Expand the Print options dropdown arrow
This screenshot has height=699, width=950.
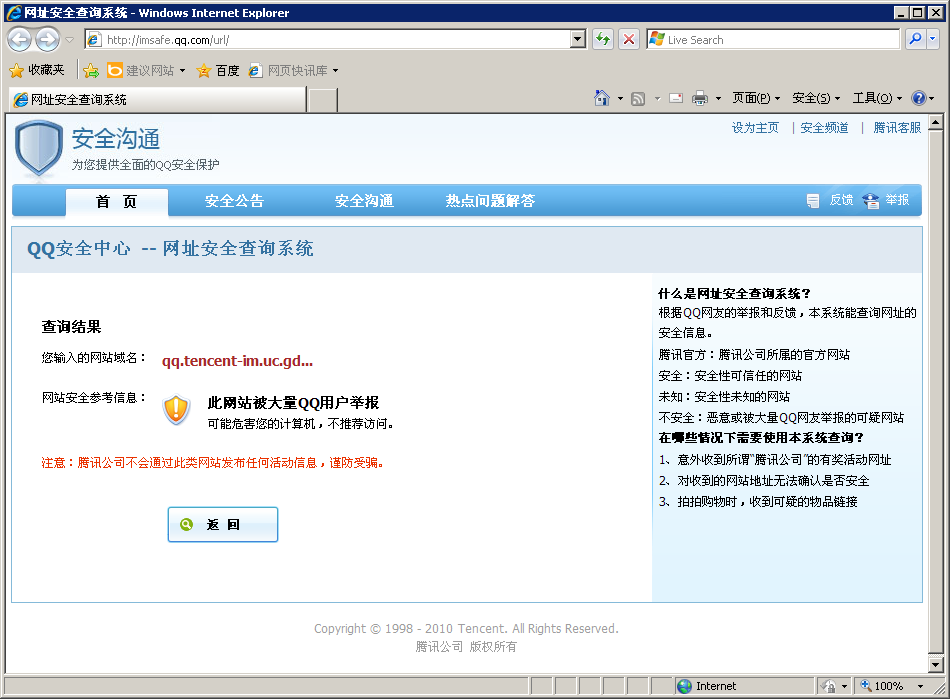point(719,98)
